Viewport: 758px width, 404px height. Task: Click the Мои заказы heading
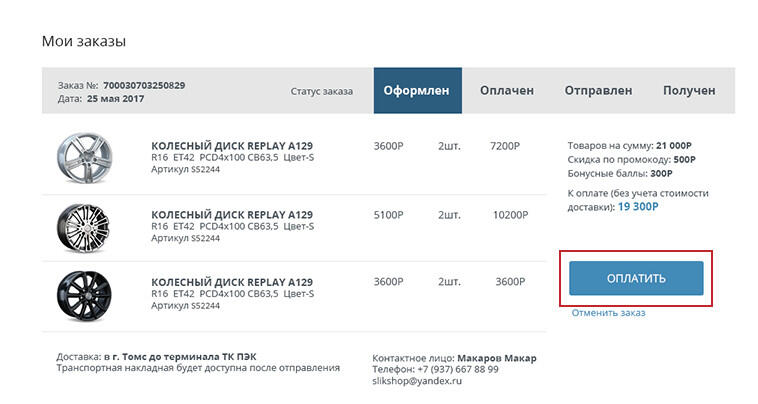point(83,42)
